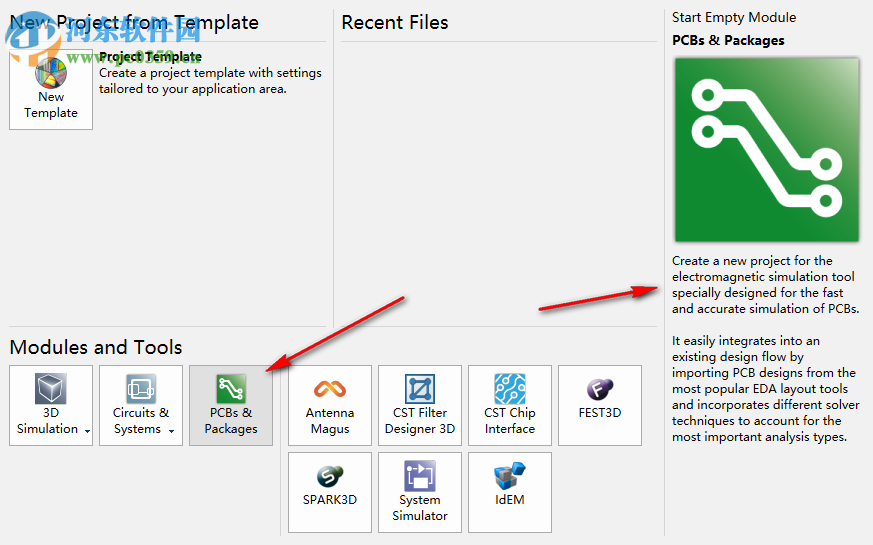Viewport: 873px width, 545px height.
Task: Click the 'Project Template' heading text
Action: pyautogui.click(x=150, y=57)
